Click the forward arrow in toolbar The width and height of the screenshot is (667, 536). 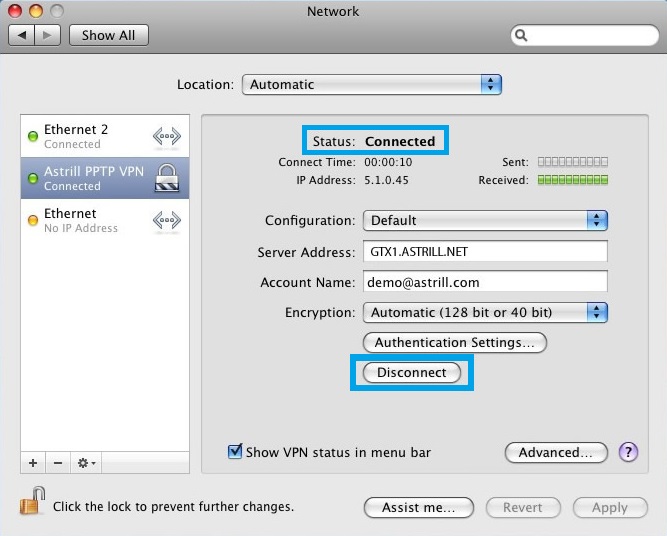pyautogui.click(x=49, y=35)
